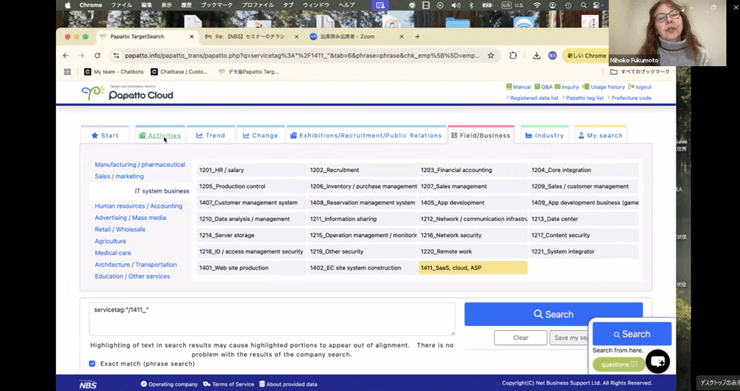The image size is (740, 391).
Task: Open the Industry tab
Action: [545, 136]
